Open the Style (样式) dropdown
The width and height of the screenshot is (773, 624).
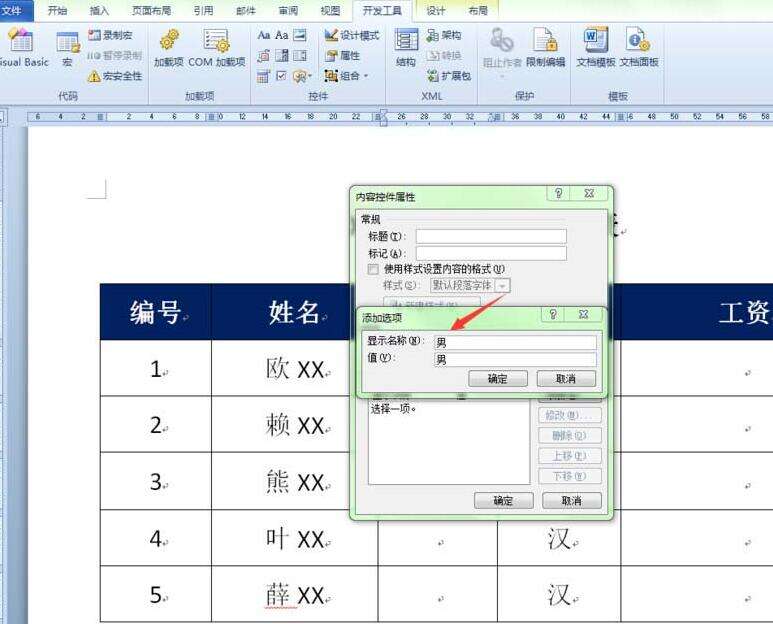tap(502, 285)
